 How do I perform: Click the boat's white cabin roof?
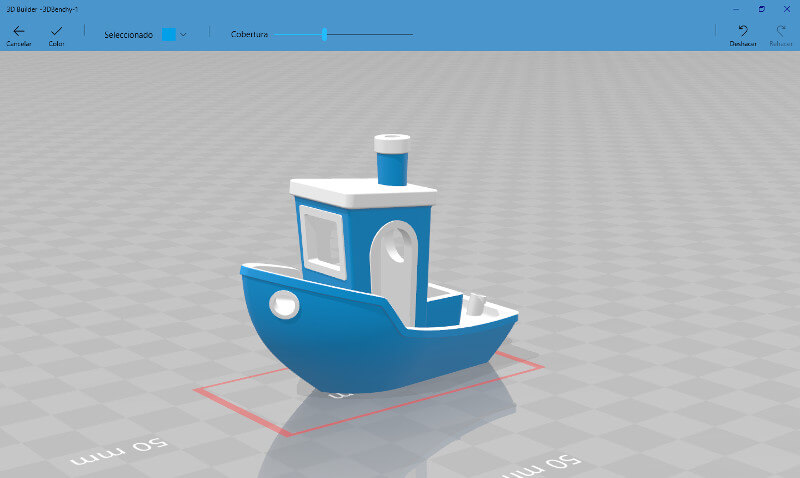coord(362,191)
